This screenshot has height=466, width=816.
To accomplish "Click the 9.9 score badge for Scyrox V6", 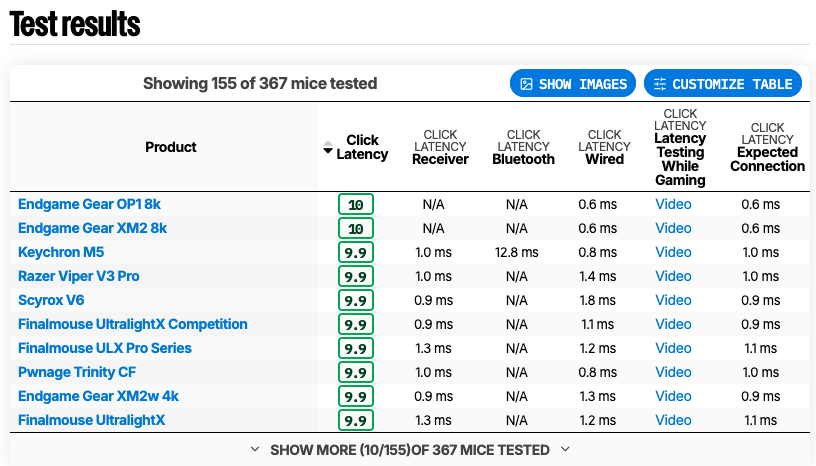I will [356, 300].
